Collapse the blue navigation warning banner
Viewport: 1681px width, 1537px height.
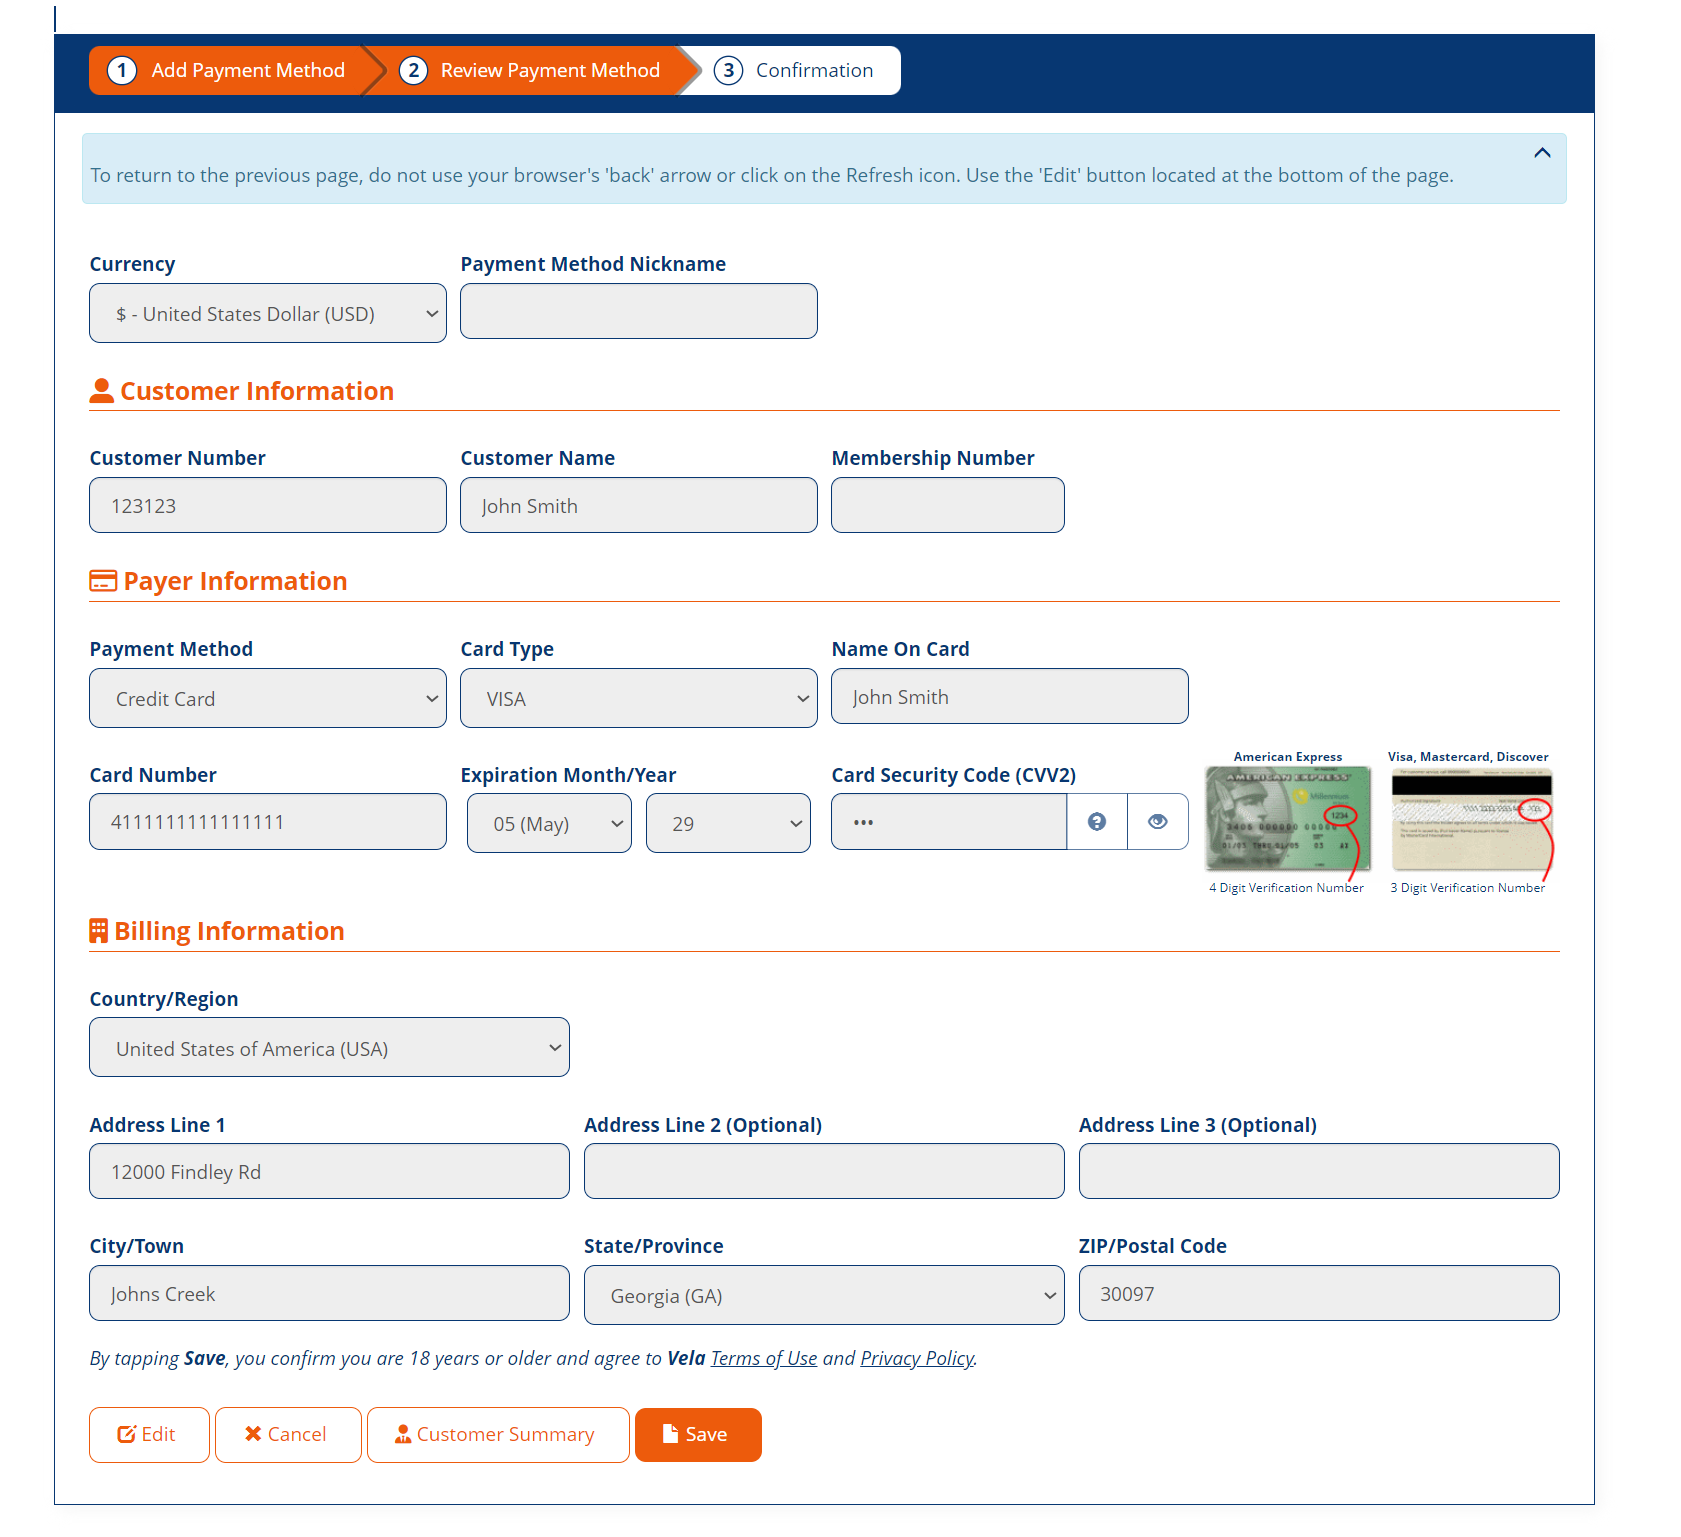point(1542,153)
